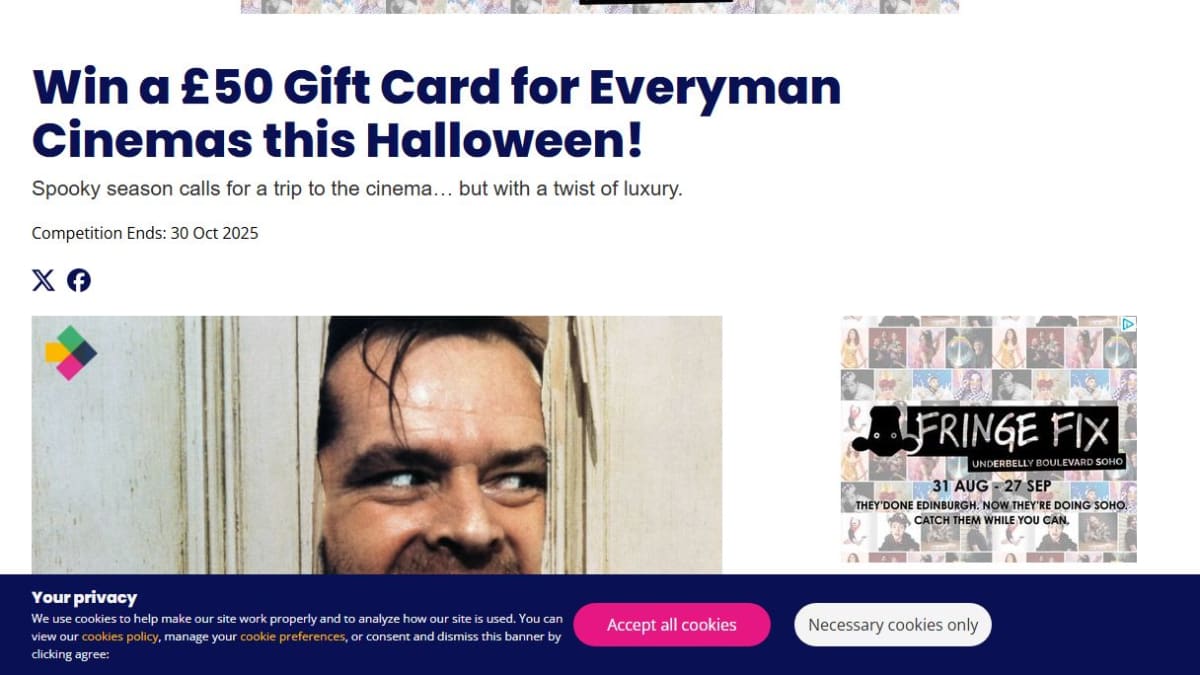Viewport: 1200px width, 675px height.
Task: Click the Win a £50 Gift Card headline
Action: click(436, 113)
